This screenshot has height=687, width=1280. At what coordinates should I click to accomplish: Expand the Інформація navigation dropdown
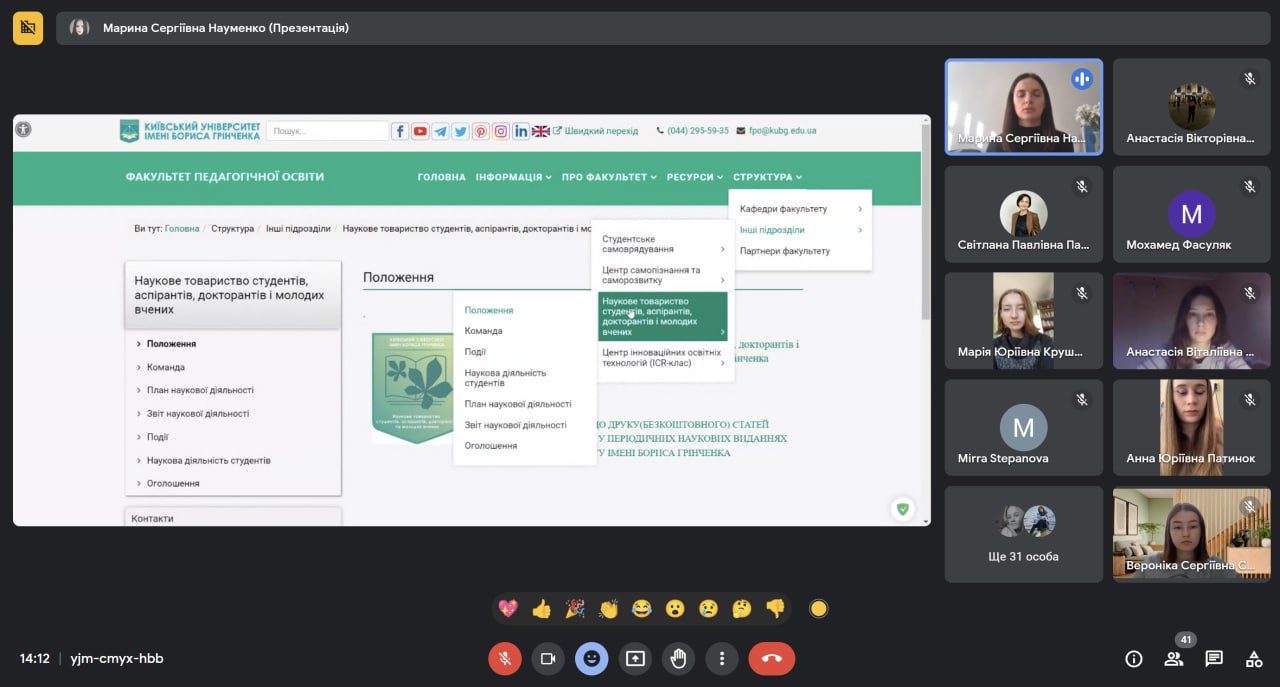pos(513,177)
